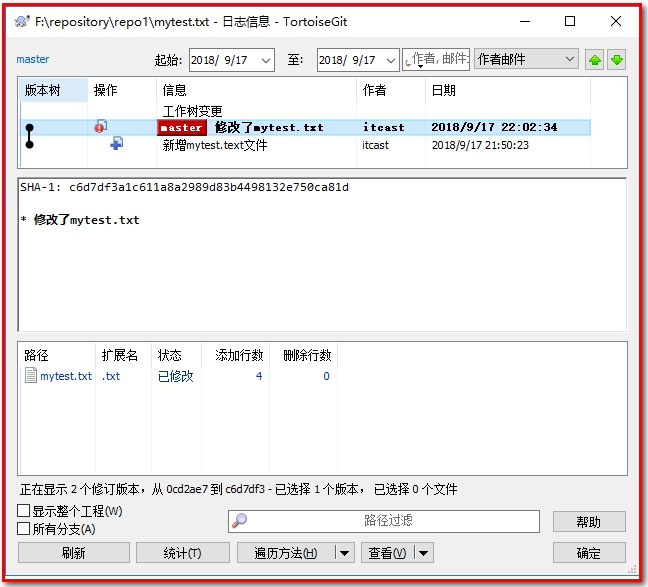
Task: Click the added lines value 4
Action: [259, 376]
